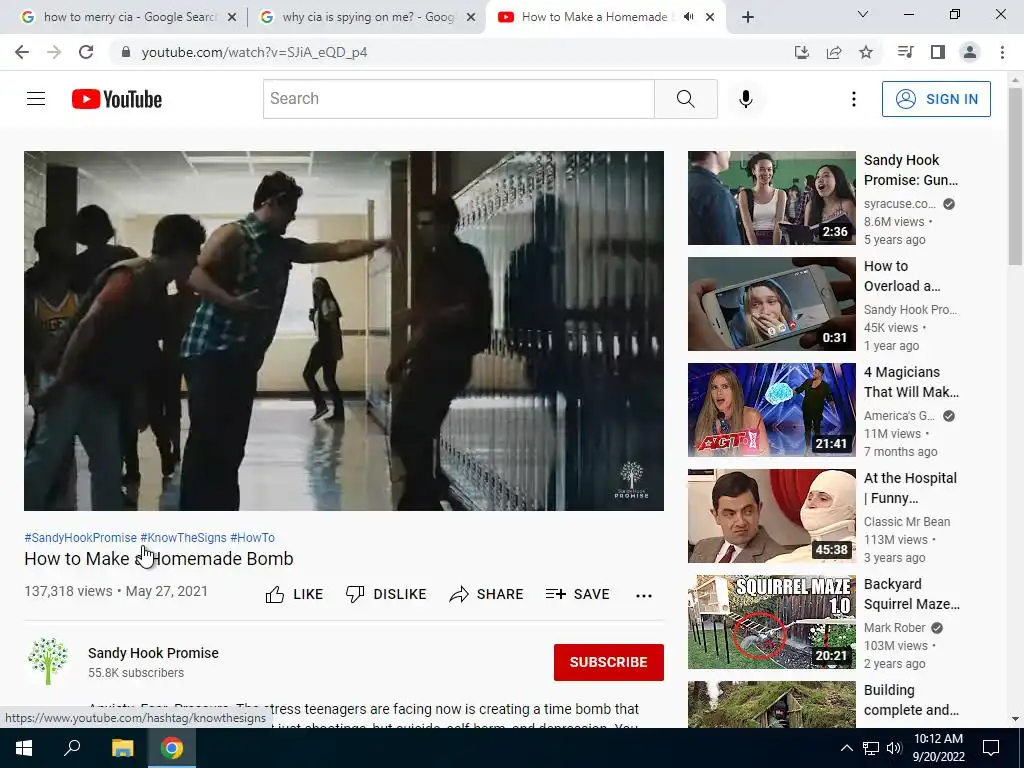Open 4 Magicians That Will Mak... title
The width and height of the screenshot is (1024, 768).
pos(911,382)
